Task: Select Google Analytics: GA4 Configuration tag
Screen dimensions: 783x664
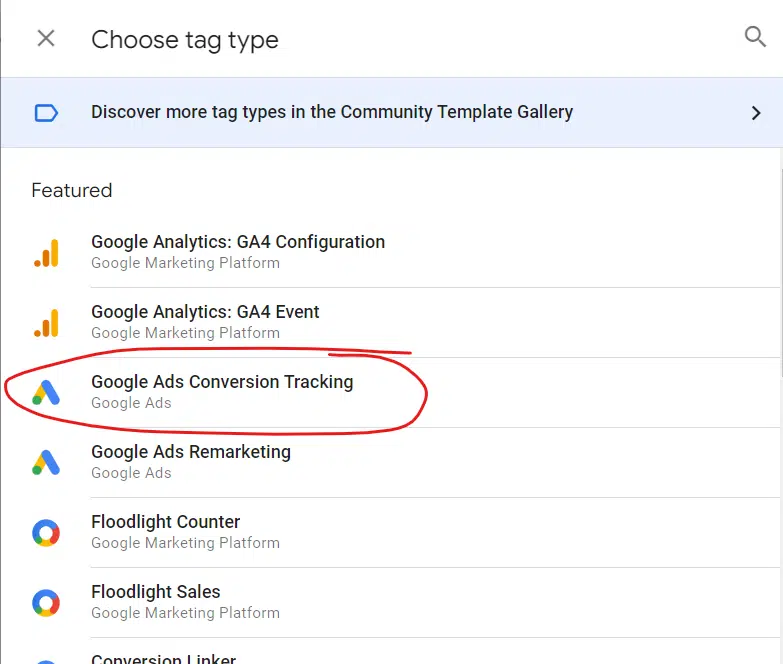Action: tap(238, 242)
